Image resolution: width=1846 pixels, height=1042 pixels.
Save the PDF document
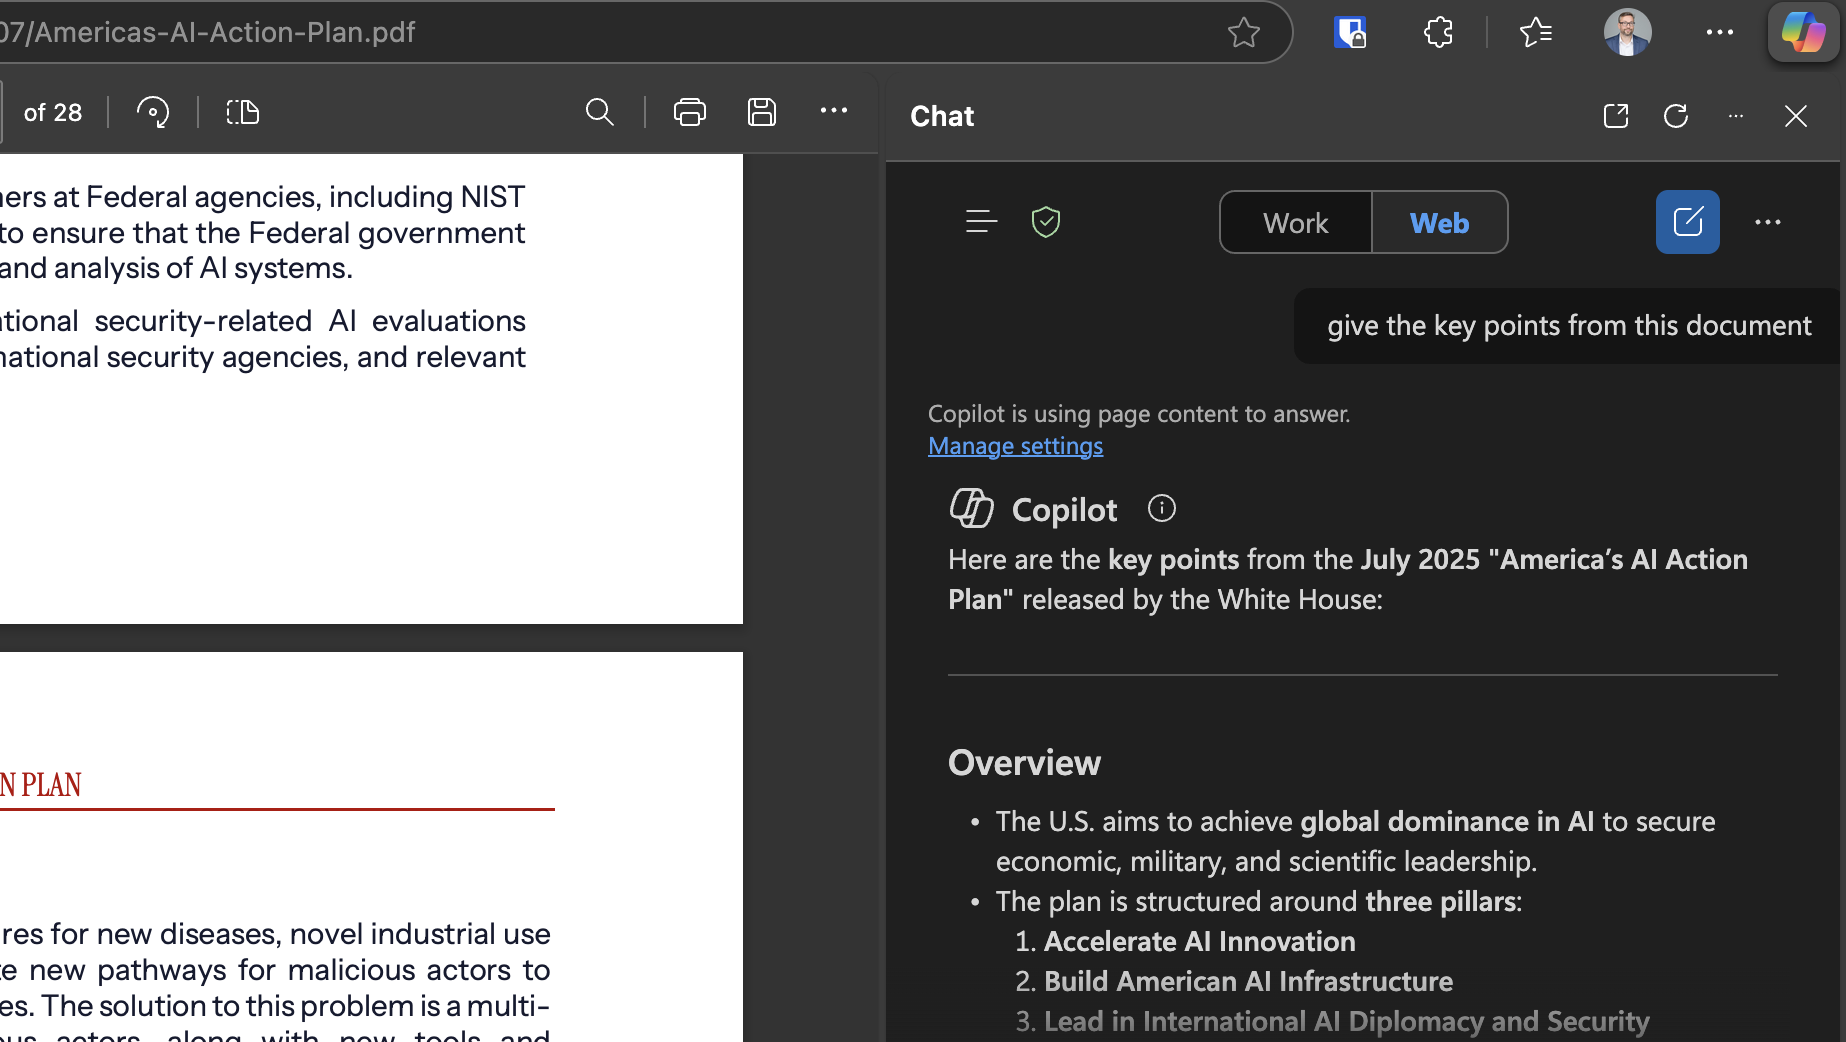[x=762, y=112]
